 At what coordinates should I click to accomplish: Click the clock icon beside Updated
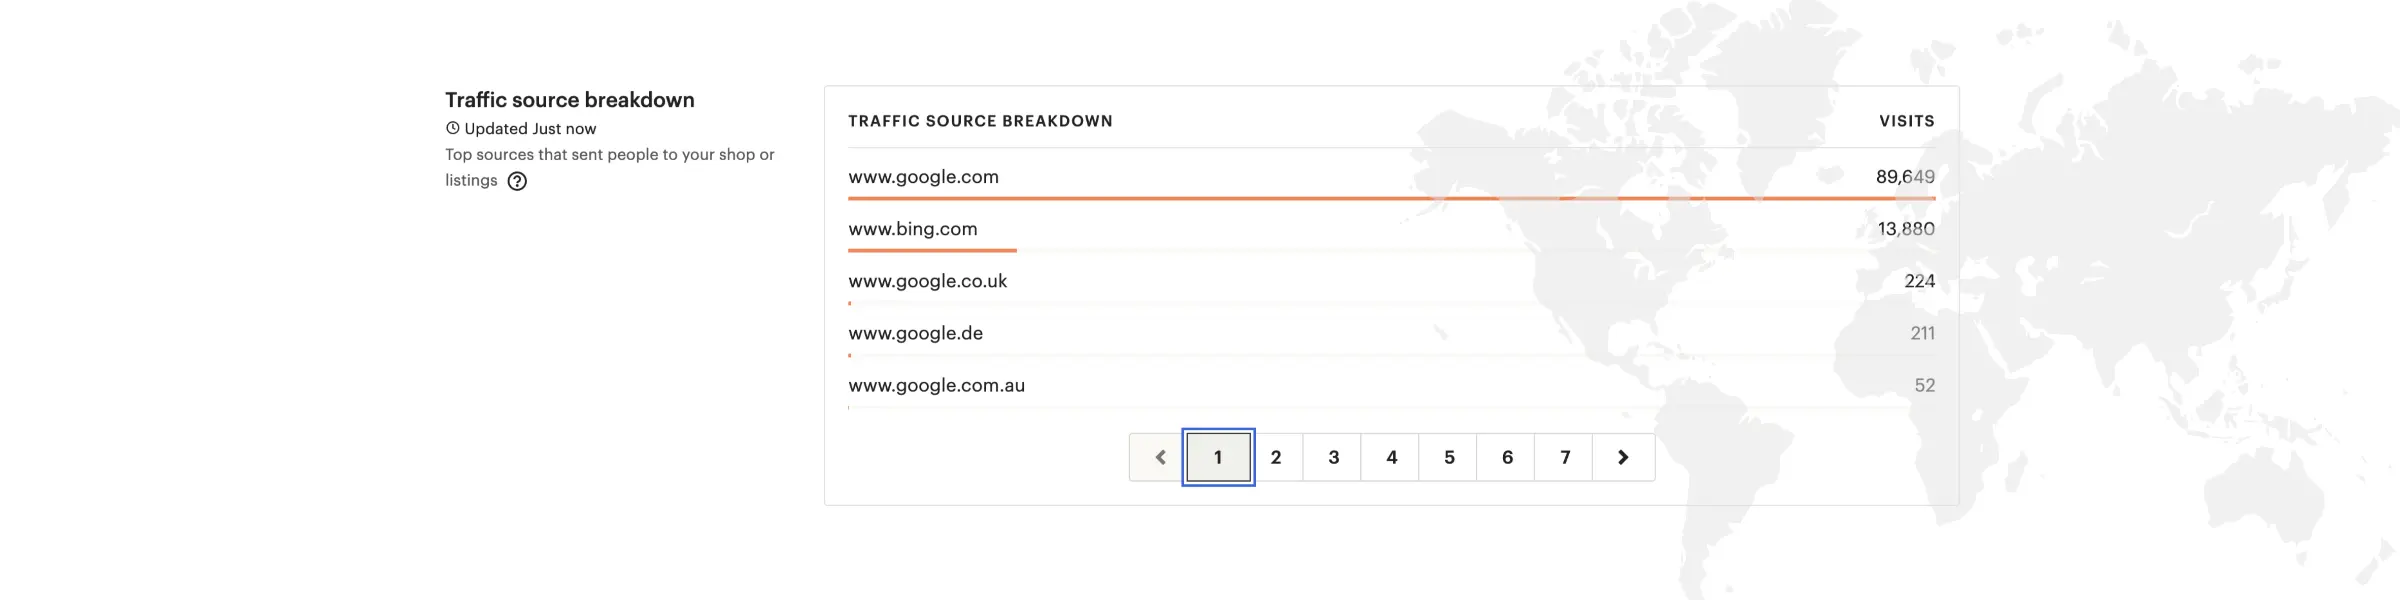point(453,128)
